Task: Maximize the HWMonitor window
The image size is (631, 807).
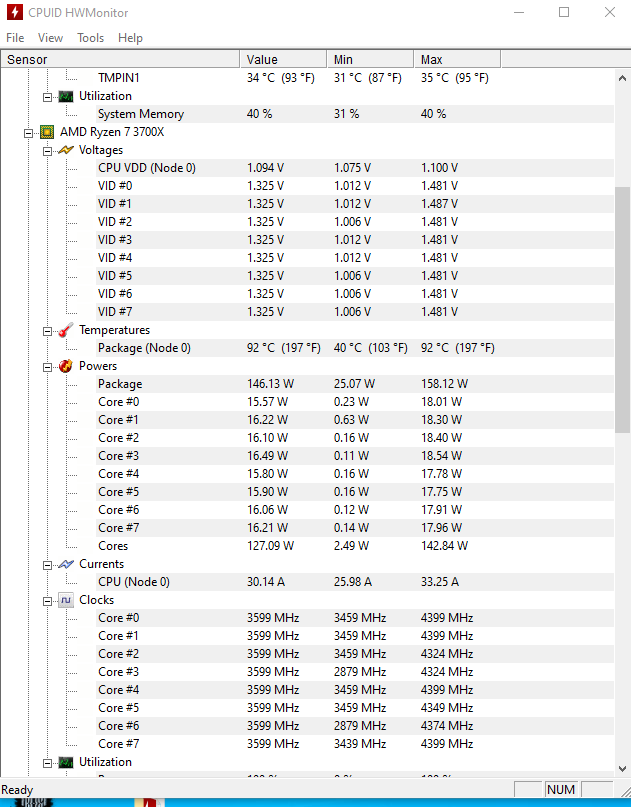Action: pyautogui.click(x=564, y=12)
